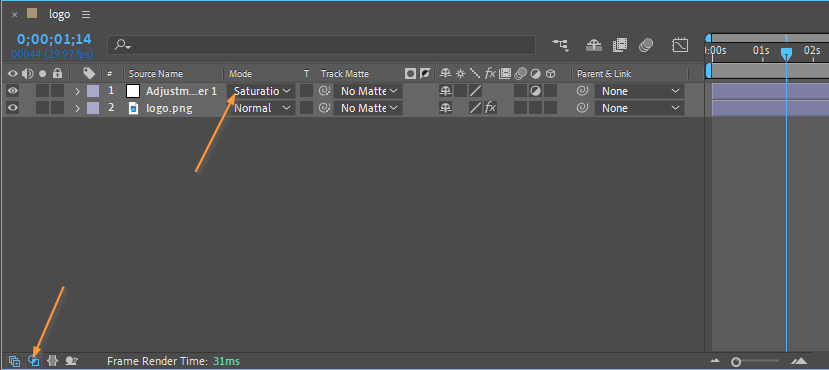The image size is (829, 370).
Task: Toggle the Transfer Controls pane button
Action: point(34,361)
